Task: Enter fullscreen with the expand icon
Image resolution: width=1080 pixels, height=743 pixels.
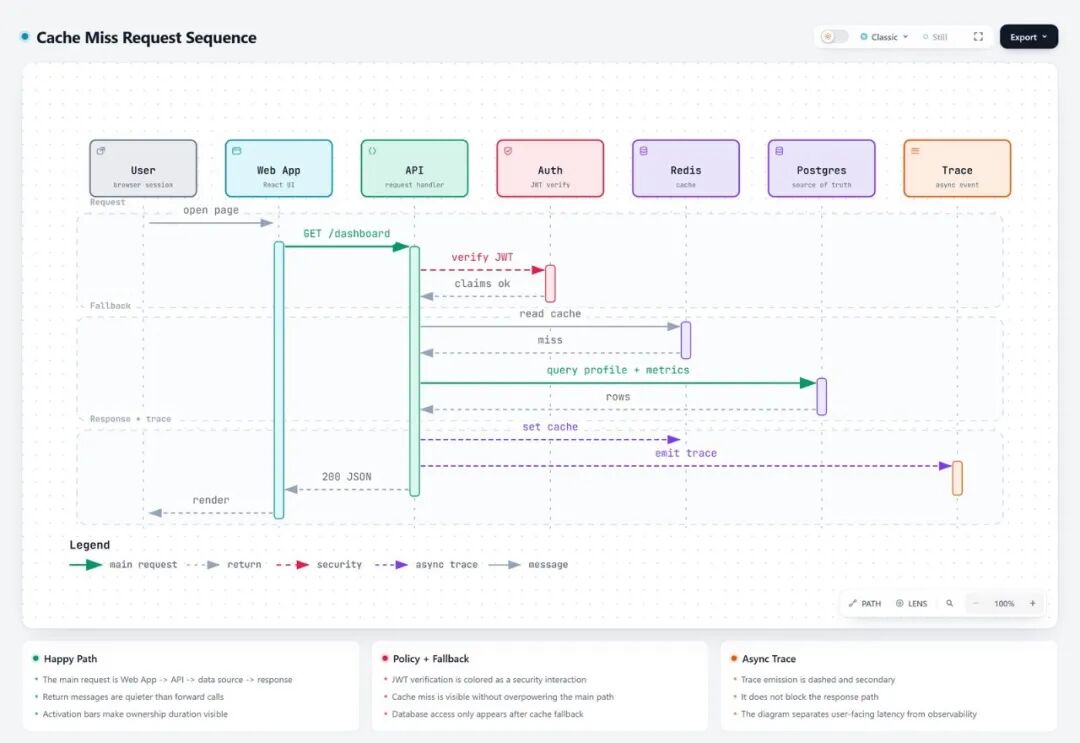Action: coord(978,36)
